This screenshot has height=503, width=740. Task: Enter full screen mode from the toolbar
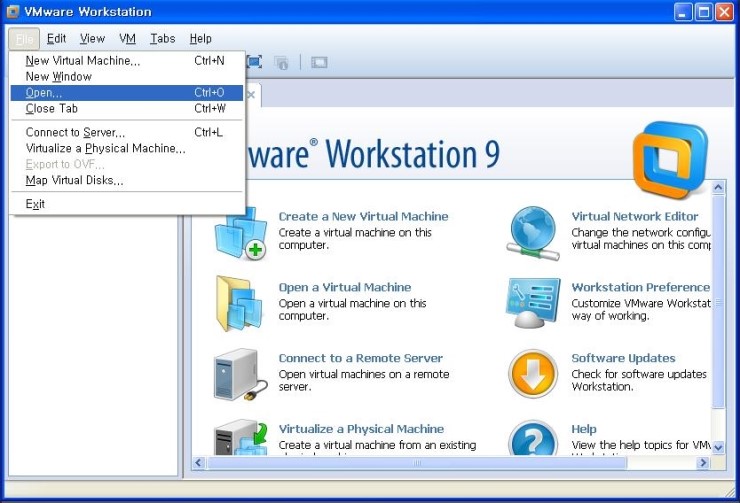coord(254,62)
